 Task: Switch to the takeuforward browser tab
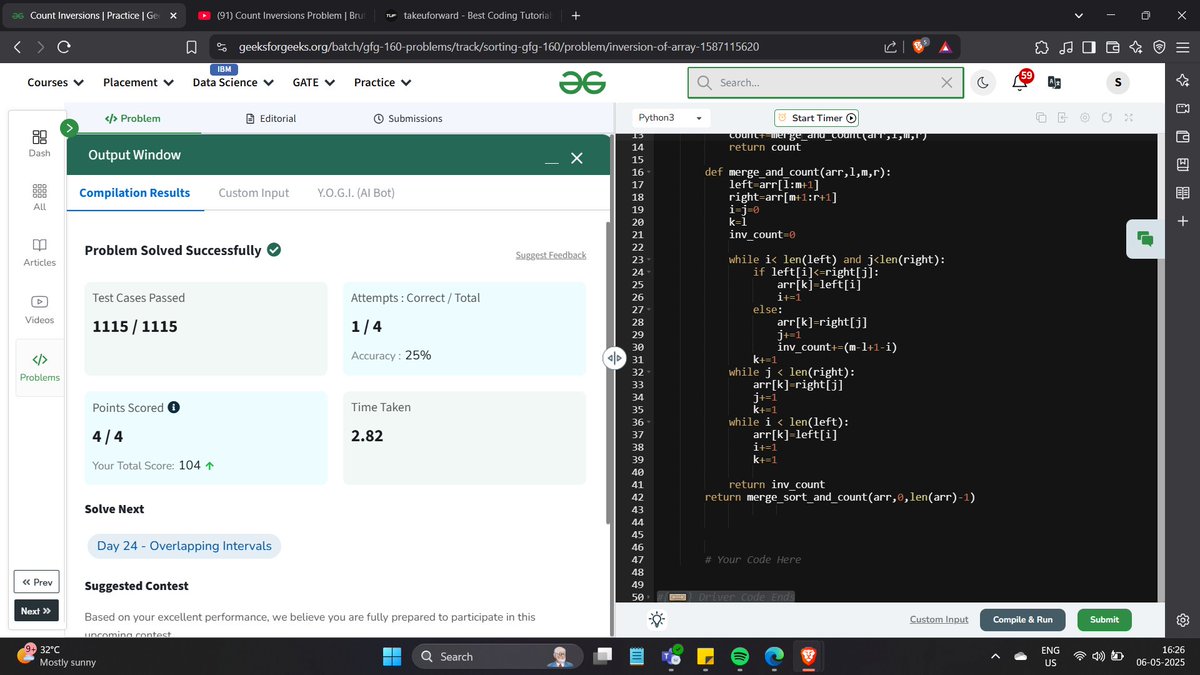point(468,16)
